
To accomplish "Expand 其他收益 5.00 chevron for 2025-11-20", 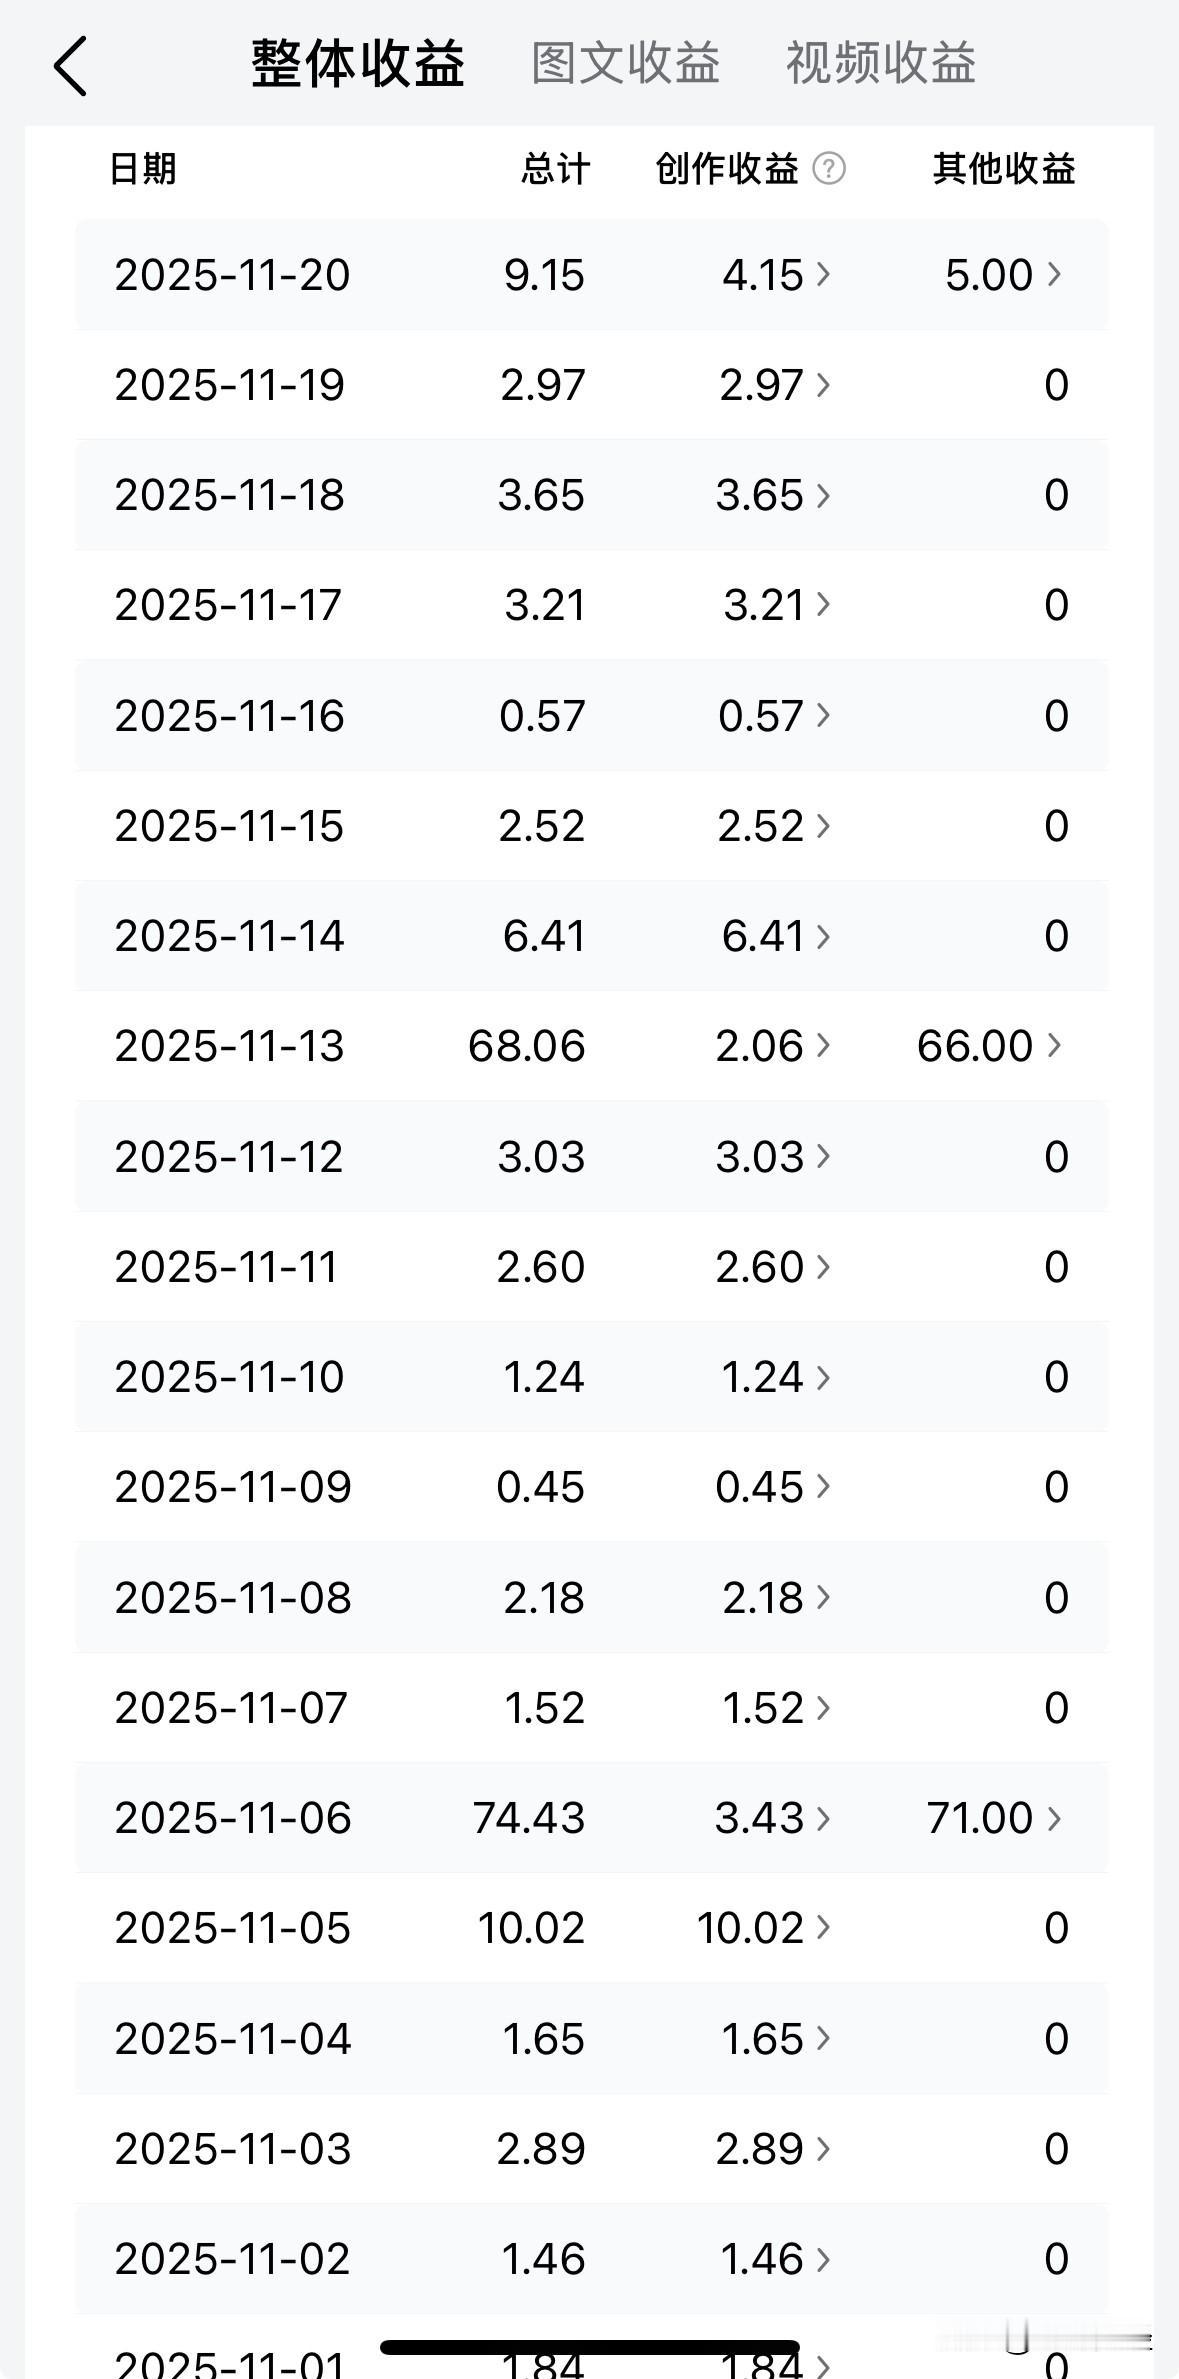I will tap(1054, 274).
